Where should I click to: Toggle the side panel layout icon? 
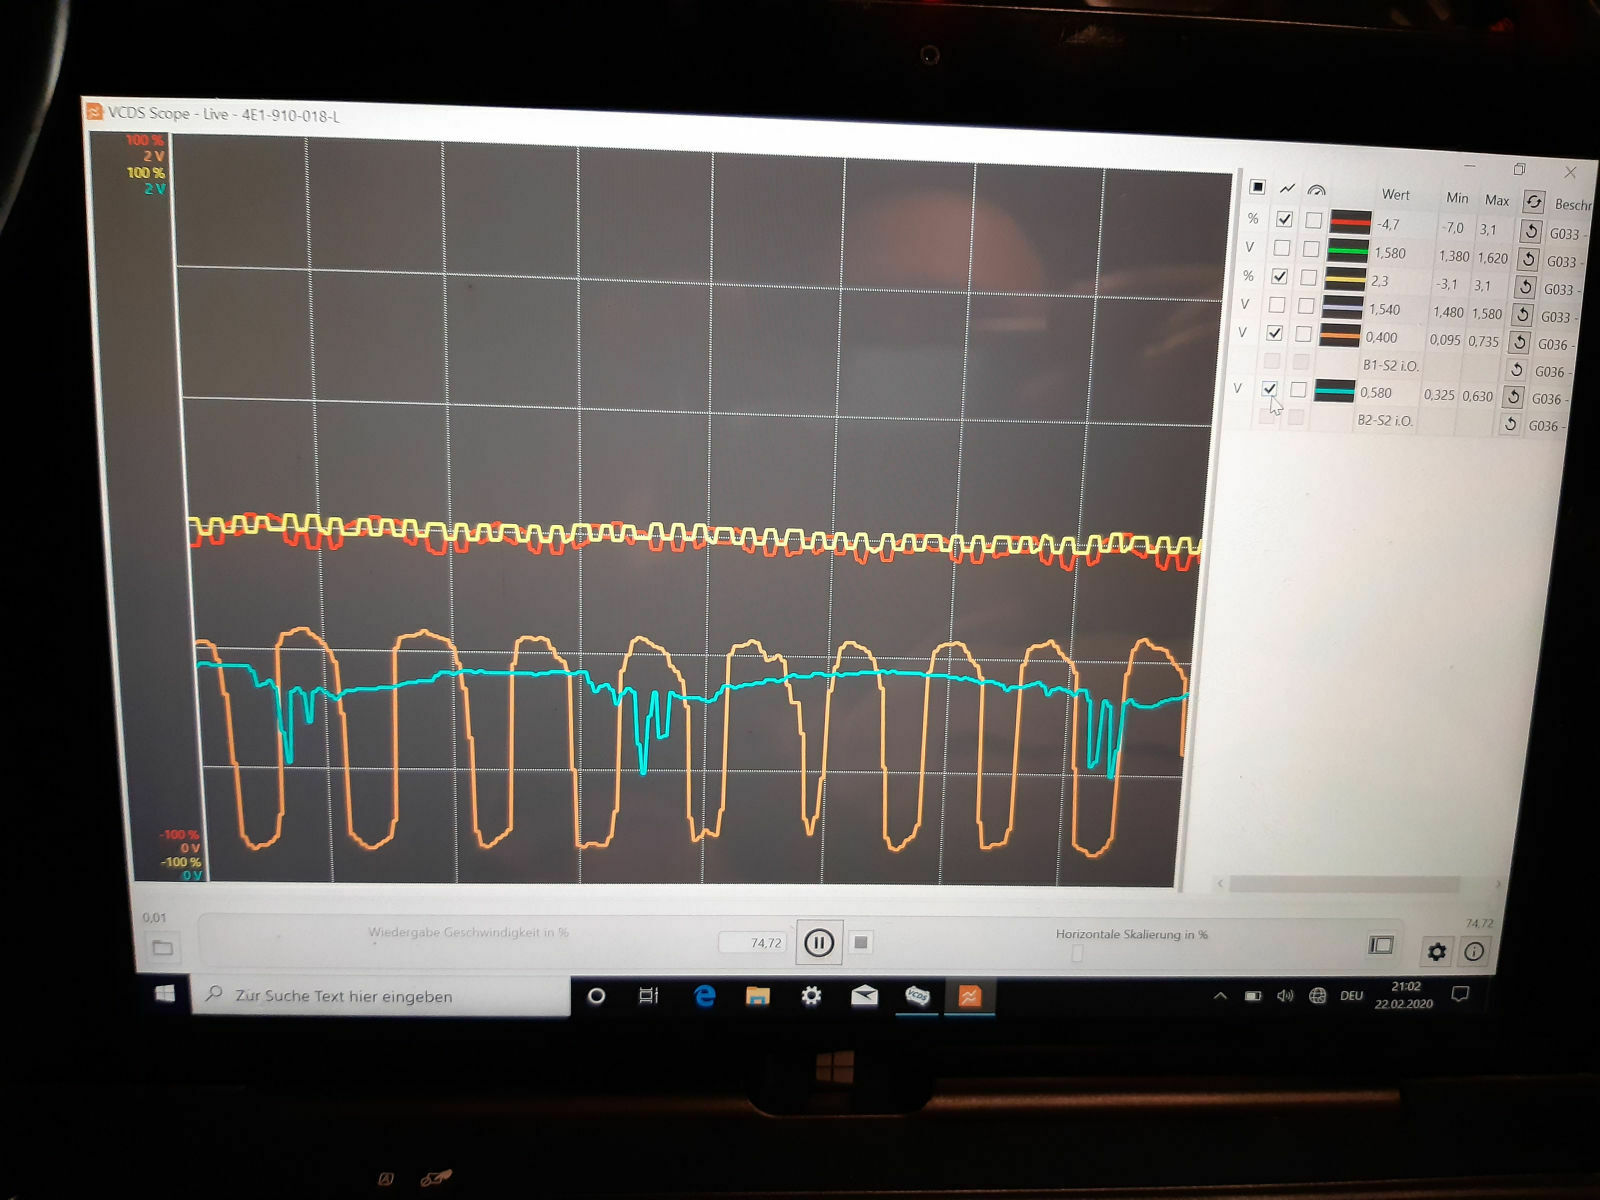click(x=1381, y=945)
